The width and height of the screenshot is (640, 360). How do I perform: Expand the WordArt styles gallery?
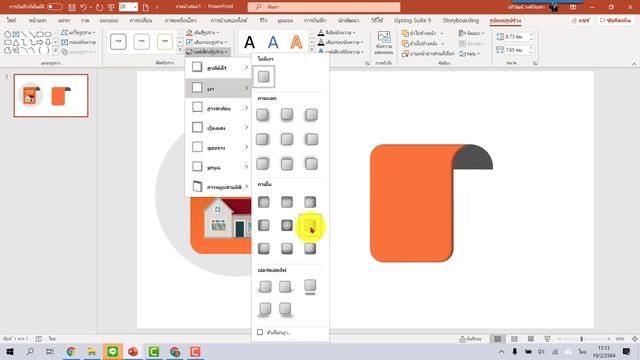(312, 50)
